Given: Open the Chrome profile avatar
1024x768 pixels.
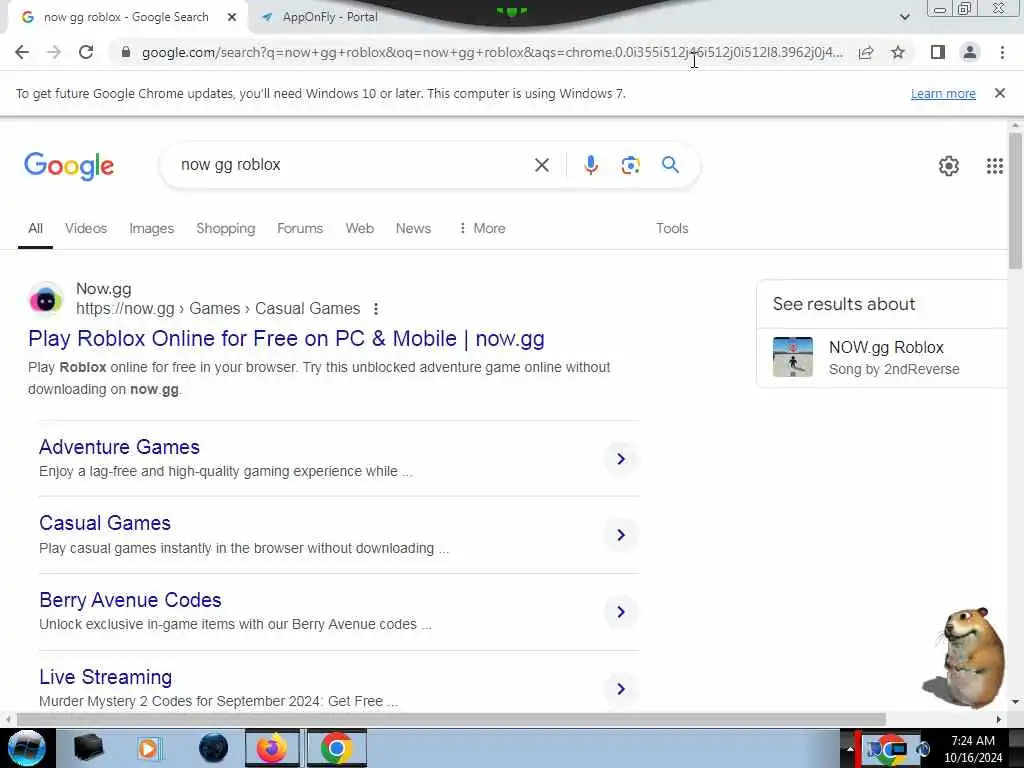Looking at the screenshot, I should point(970,52).
